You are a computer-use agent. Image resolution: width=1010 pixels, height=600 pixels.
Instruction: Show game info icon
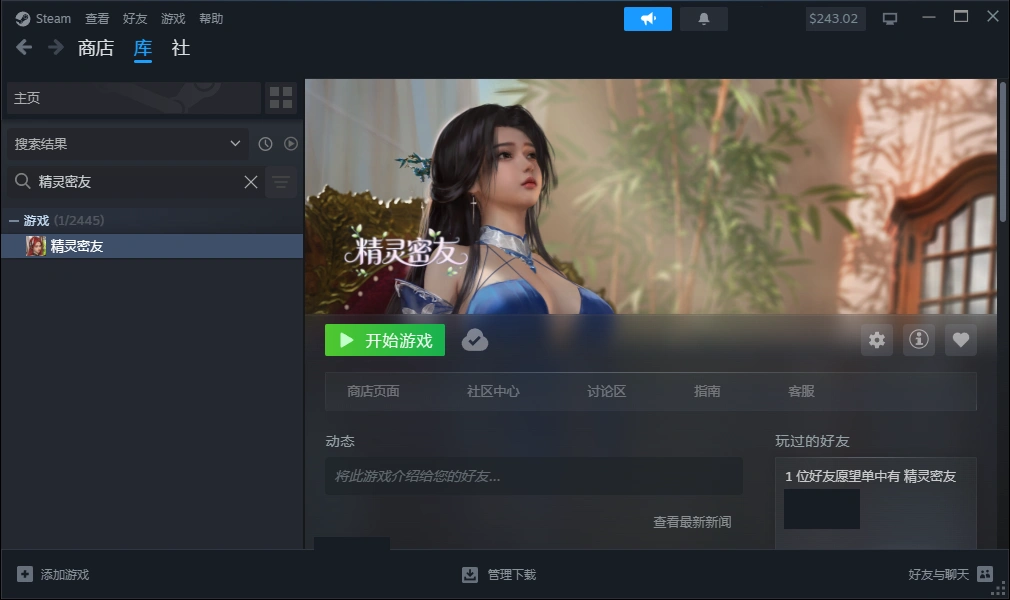click(919, 340)
